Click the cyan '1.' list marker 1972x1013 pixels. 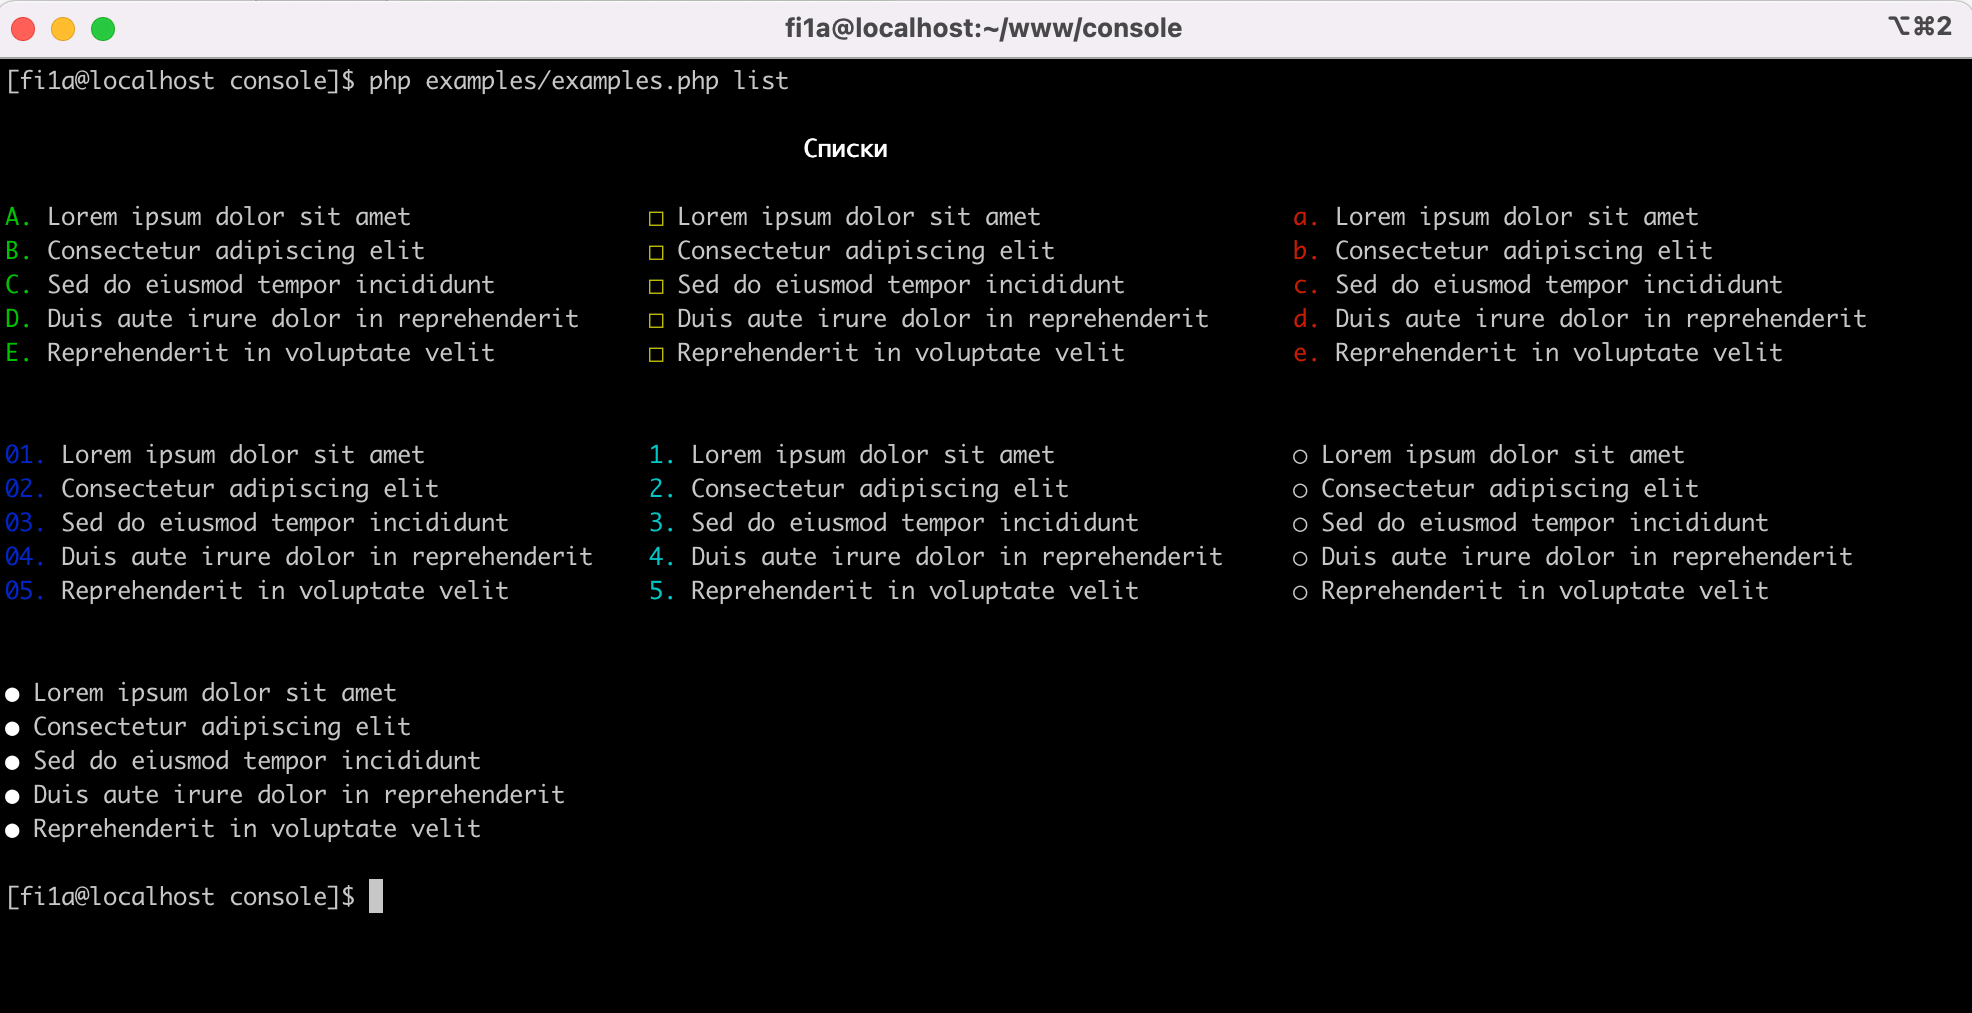(x=662, y=455)
